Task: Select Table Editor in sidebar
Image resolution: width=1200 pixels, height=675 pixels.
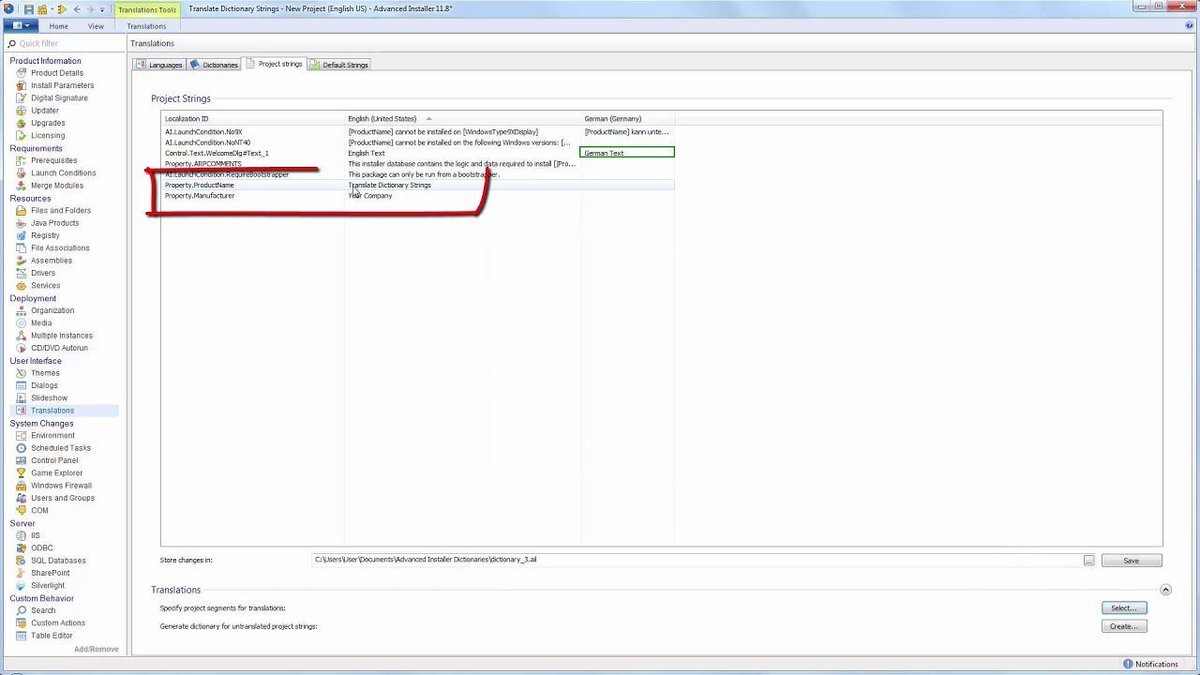Action: (x=52, y=636)
